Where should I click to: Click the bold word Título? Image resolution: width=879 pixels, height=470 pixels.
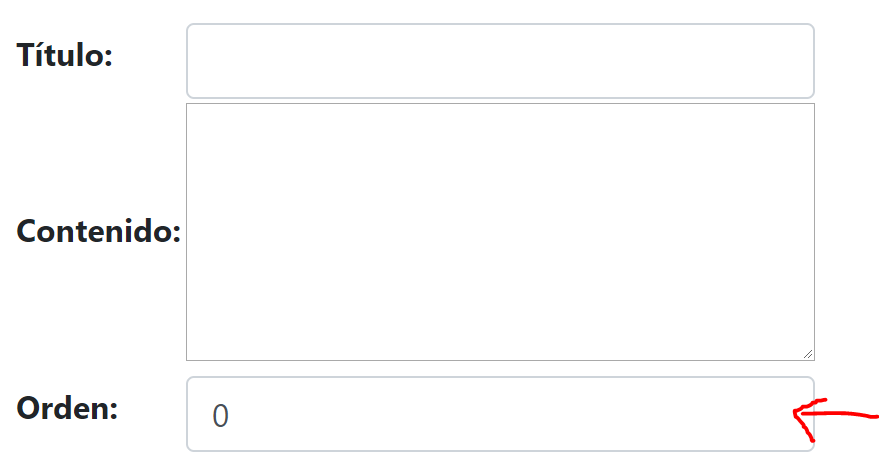[x=64, y=56]
